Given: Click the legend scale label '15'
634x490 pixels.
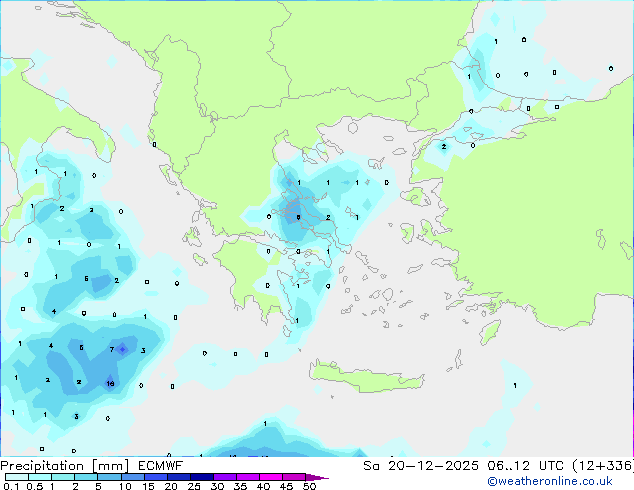Looking at the screenshot, I should click(x=148, y=486).
